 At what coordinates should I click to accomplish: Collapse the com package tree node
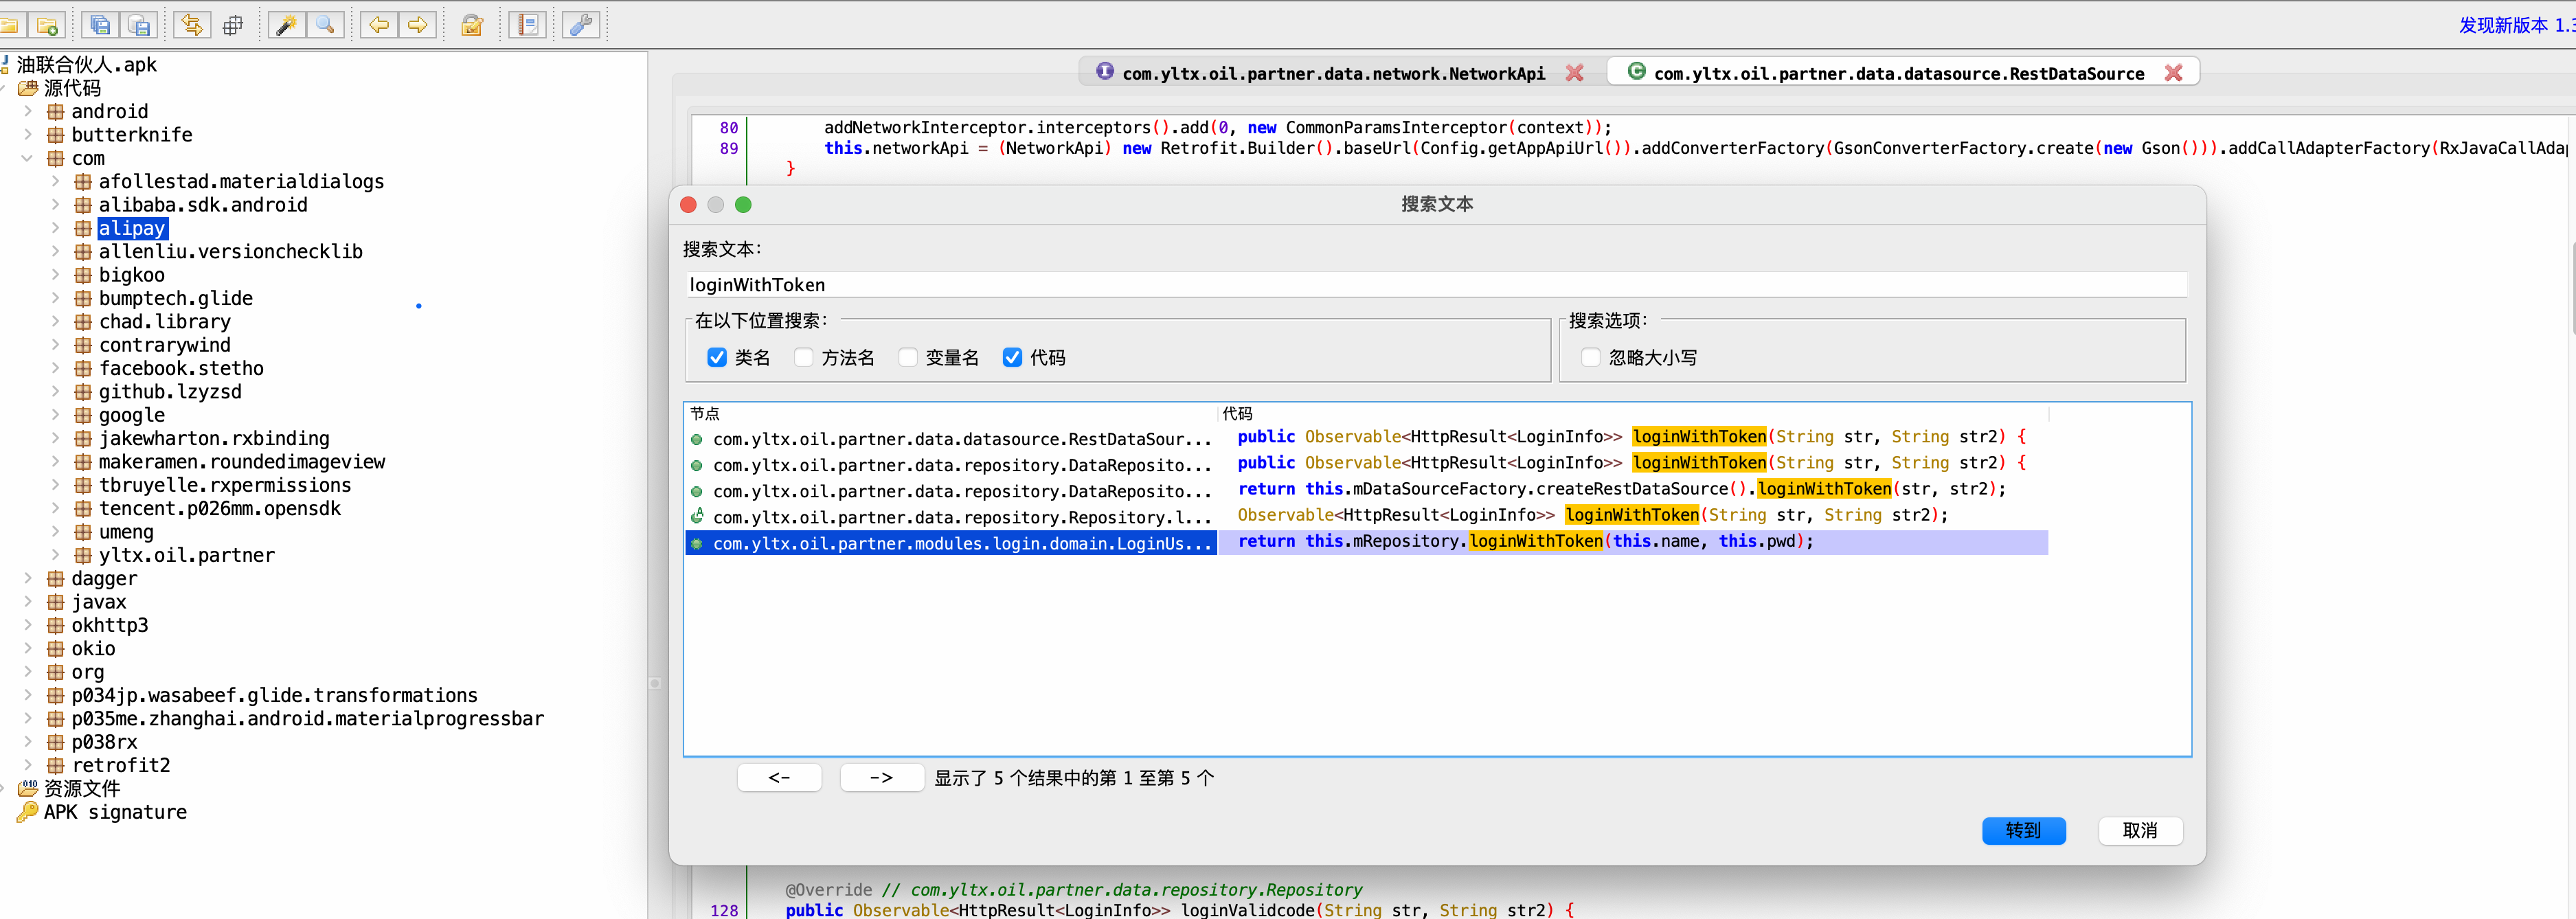point(28,158)
